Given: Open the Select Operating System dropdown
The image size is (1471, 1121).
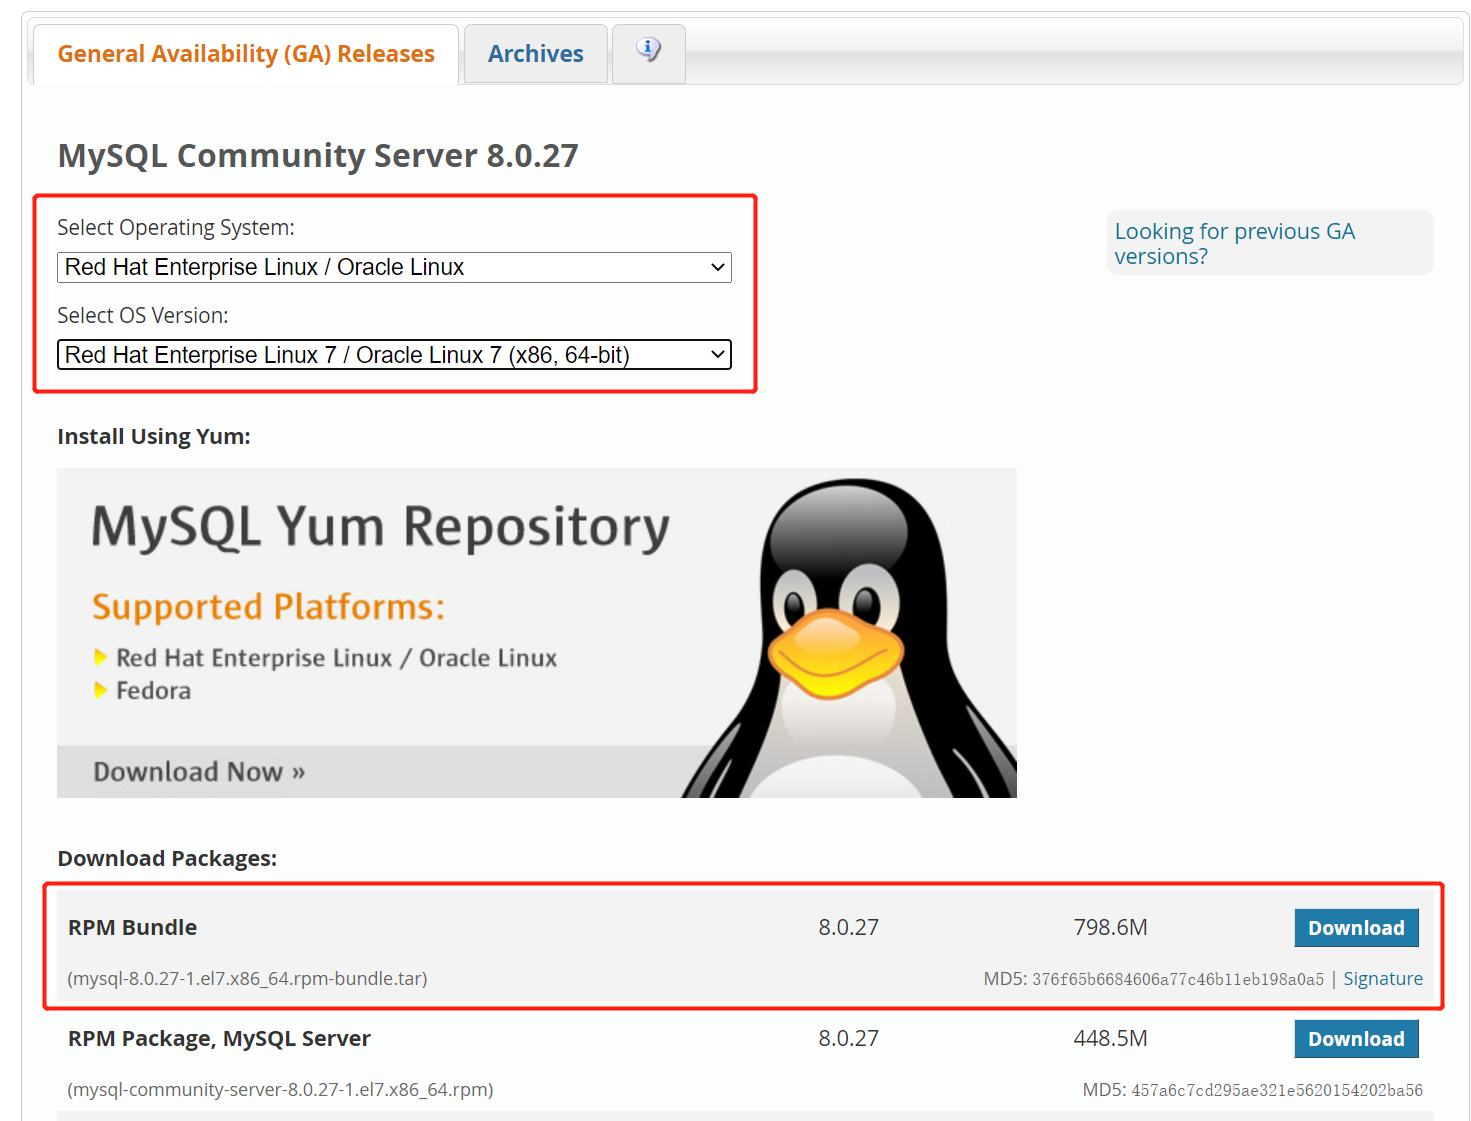Looking at the screenshot, I should (394, 267).
